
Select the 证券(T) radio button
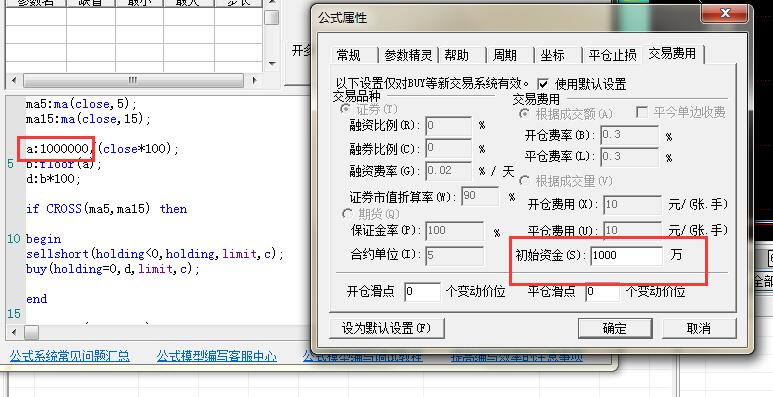(x=346, y=109)
